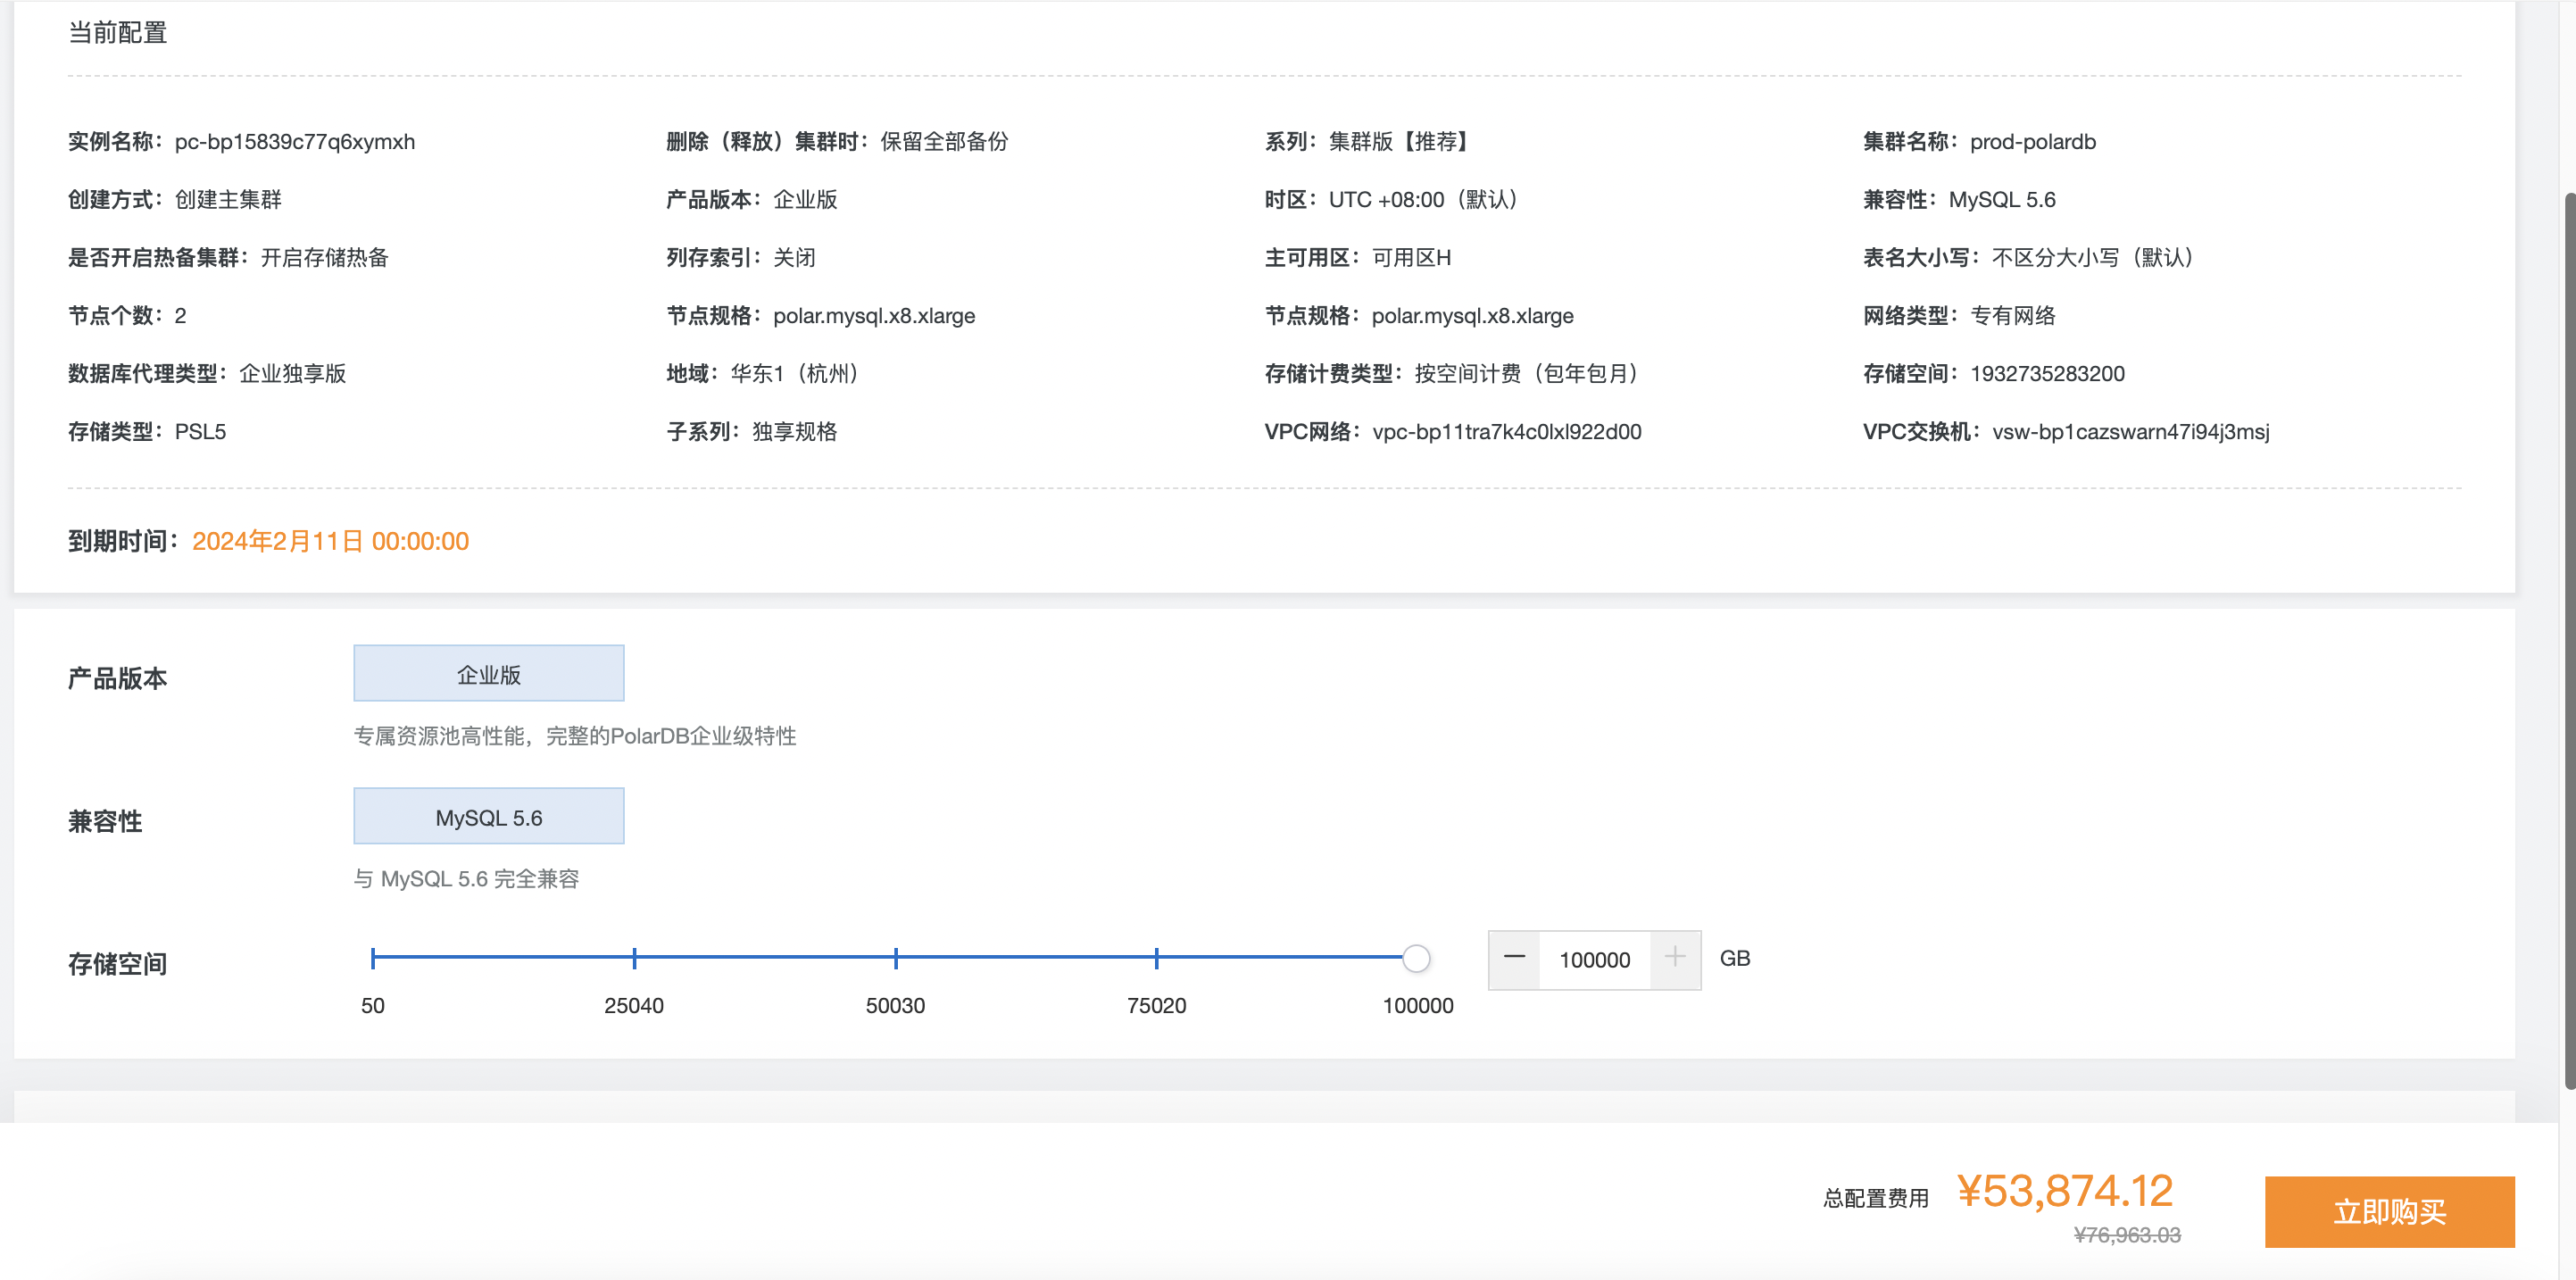The width and height of the screenshot is (2576, 1280).
Task: Click the 存储空间 slider section label
Action: [117, 964]
